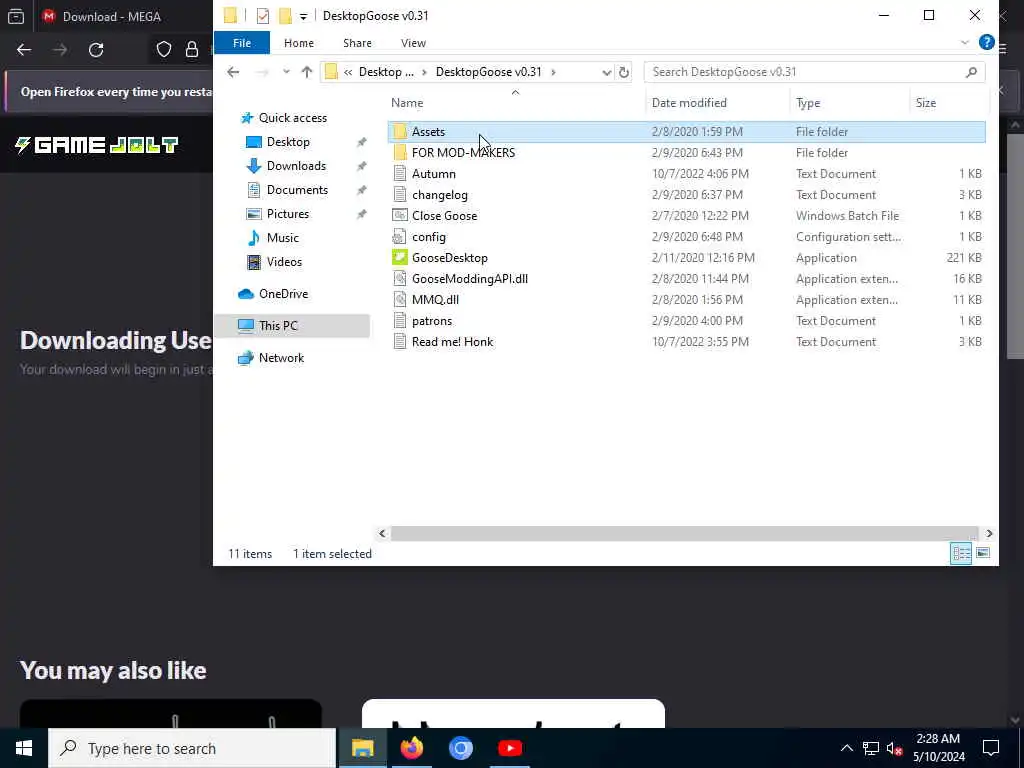
Task: Click DesktopGoose v0.31 breadcrumb in address bar
Action: [488, 72]
